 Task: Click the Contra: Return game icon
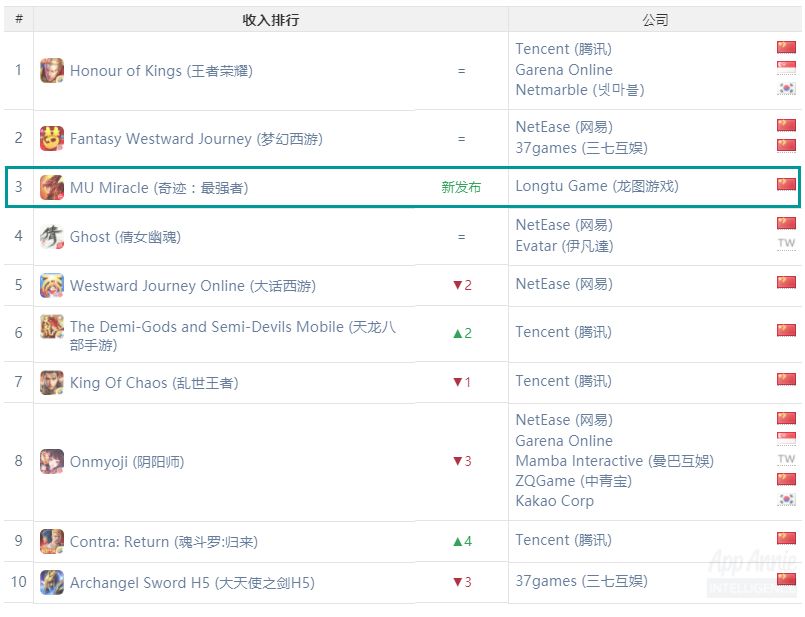(51, 542)
